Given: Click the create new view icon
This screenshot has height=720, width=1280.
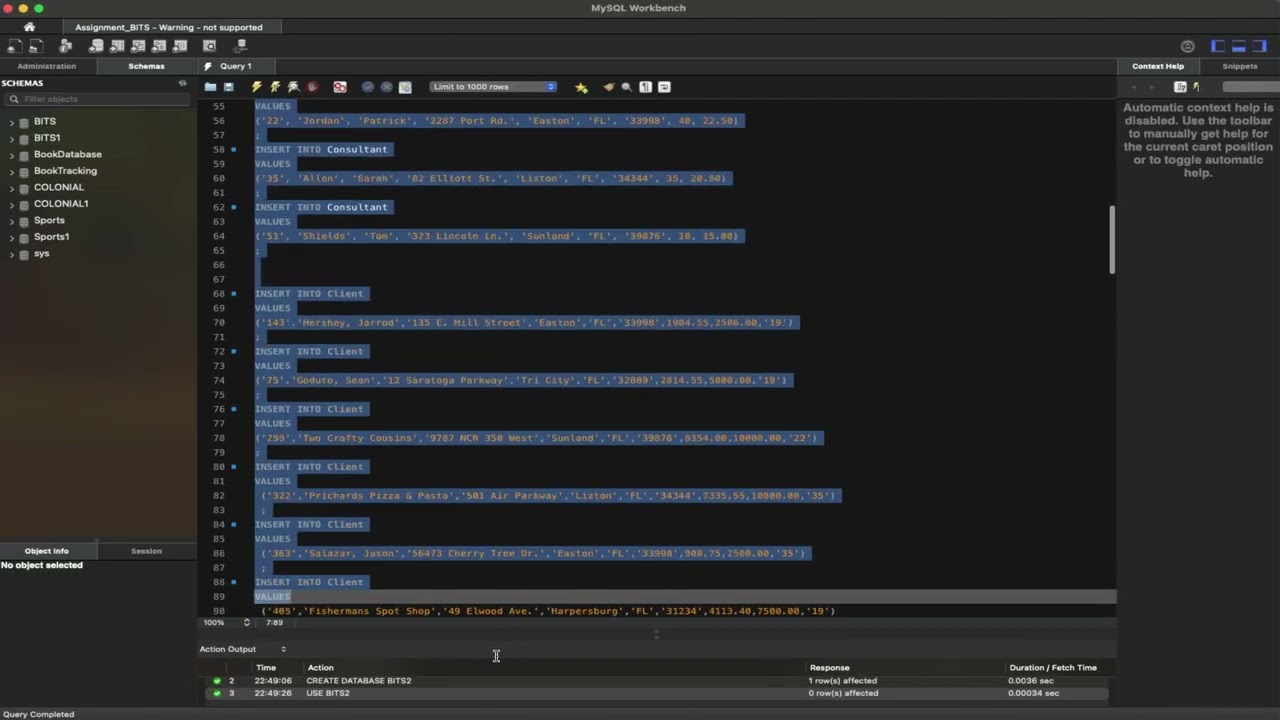Looking at the screenshot, I should [x=138, y=46].
